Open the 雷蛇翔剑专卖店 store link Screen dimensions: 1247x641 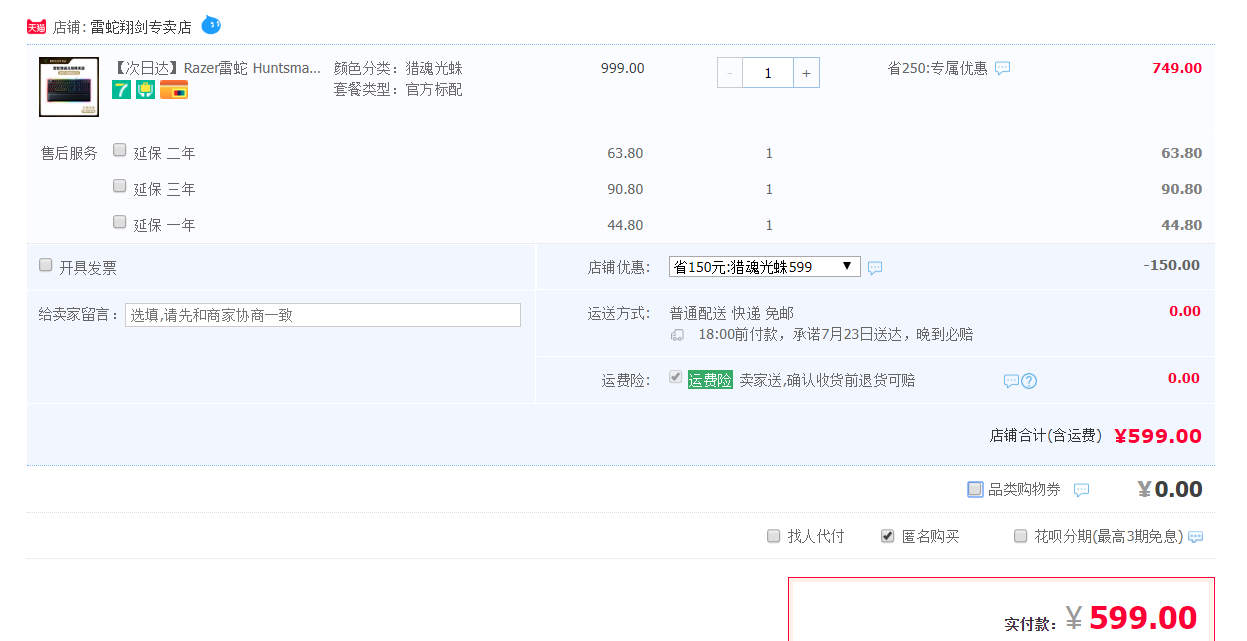coord(141,27)
